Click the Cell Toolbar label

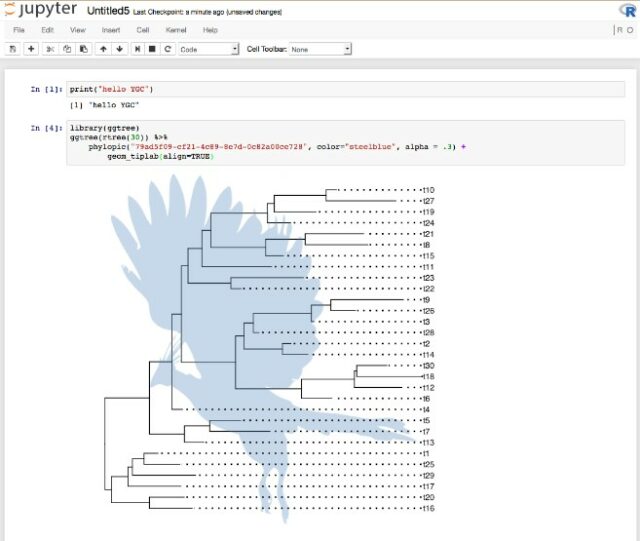266,49
